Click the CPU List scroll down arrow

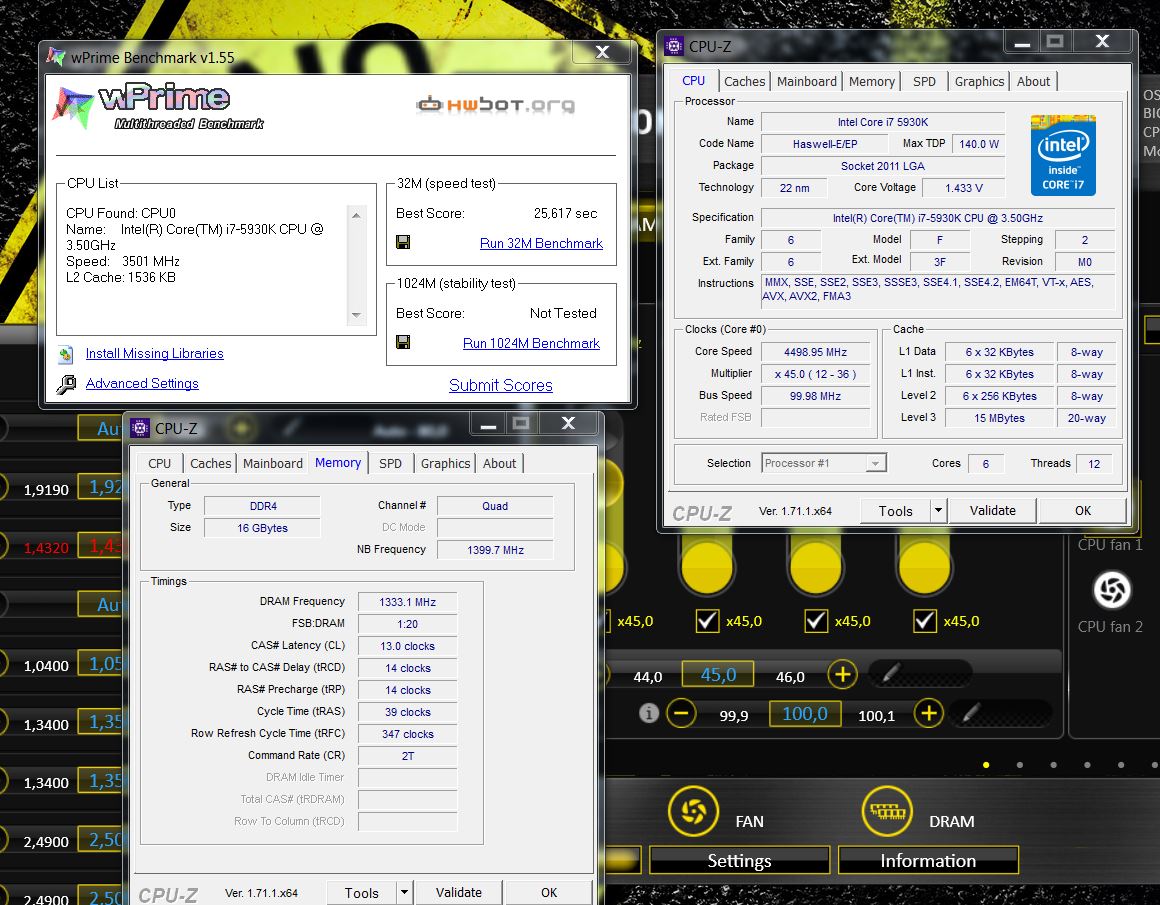pos(357,315)
